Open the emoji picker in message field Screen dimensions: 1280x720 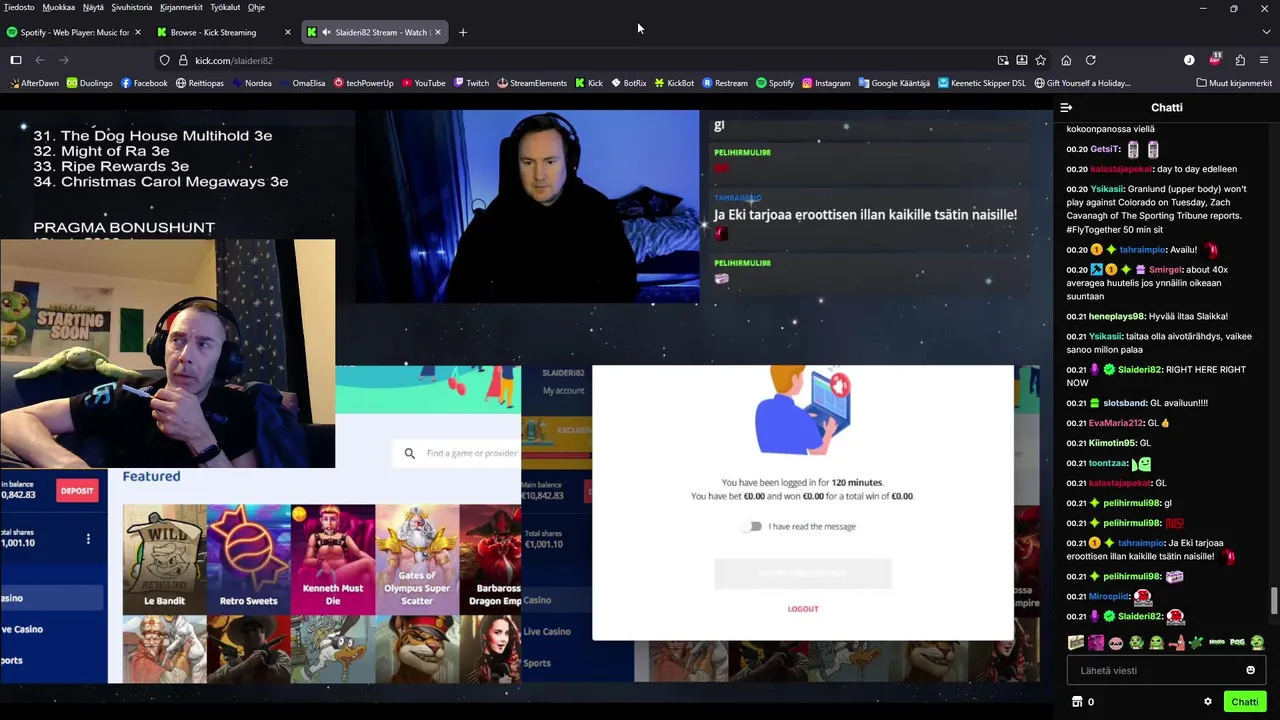click(x=1250, y=670)
